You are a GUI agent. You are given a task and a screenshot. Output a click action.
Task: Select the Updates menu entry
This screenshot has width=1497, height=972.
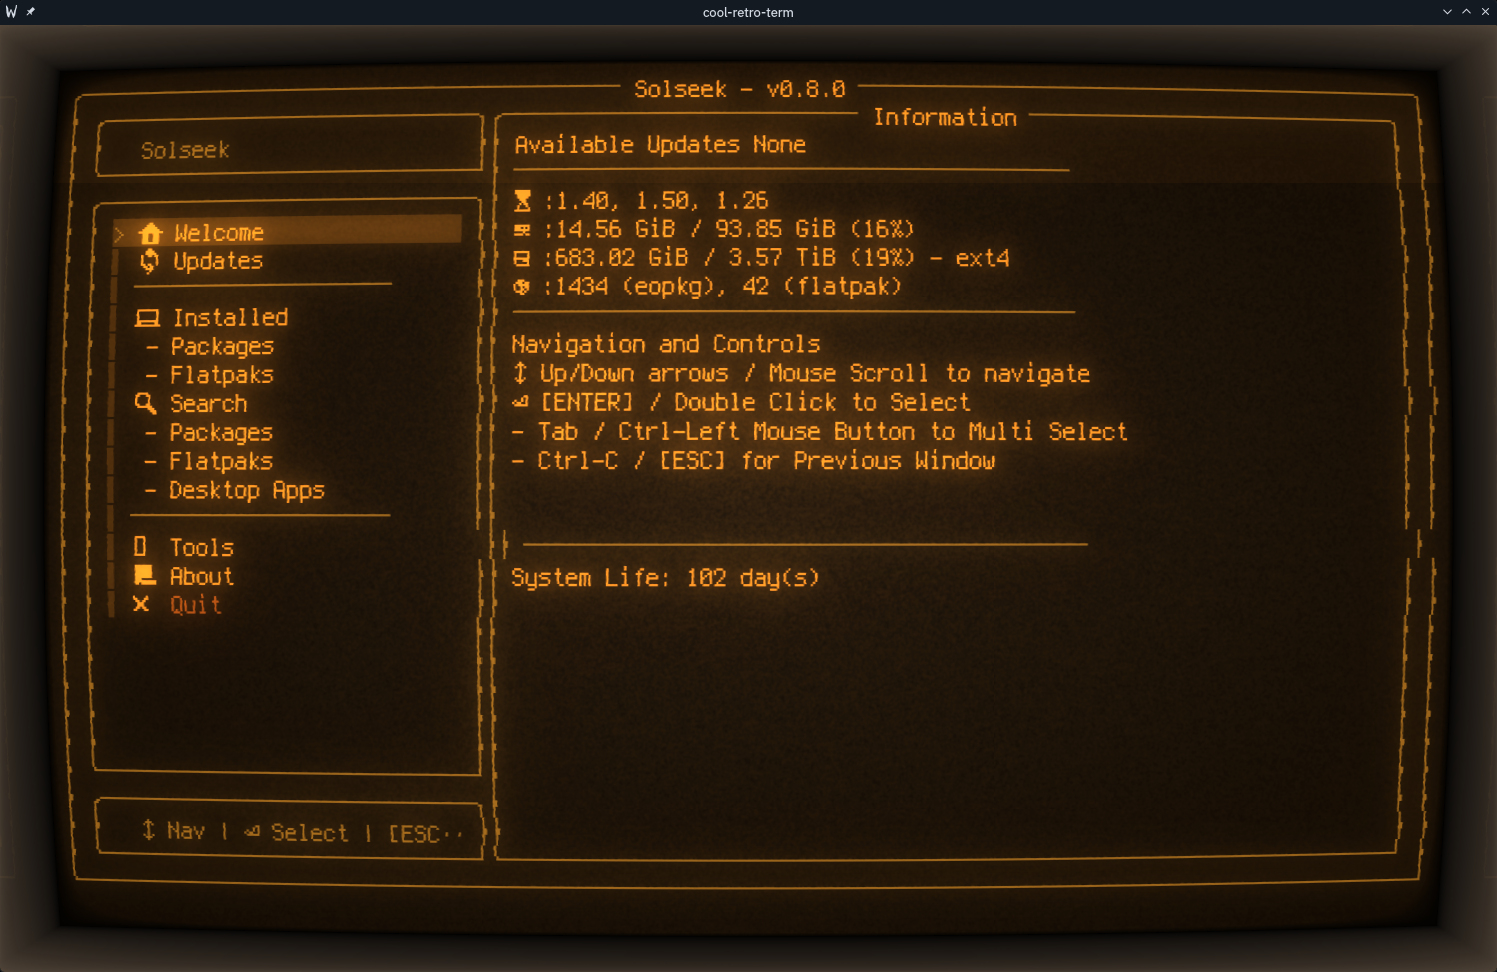pos(217,261)
